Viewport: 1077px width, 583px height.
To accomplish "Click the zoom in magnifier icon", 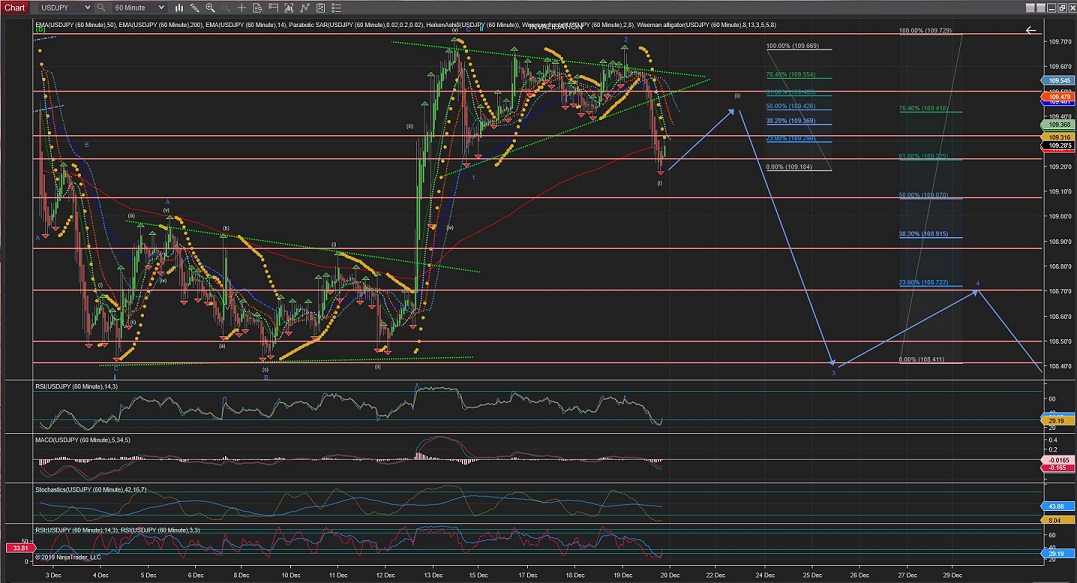I will point(210,8).
